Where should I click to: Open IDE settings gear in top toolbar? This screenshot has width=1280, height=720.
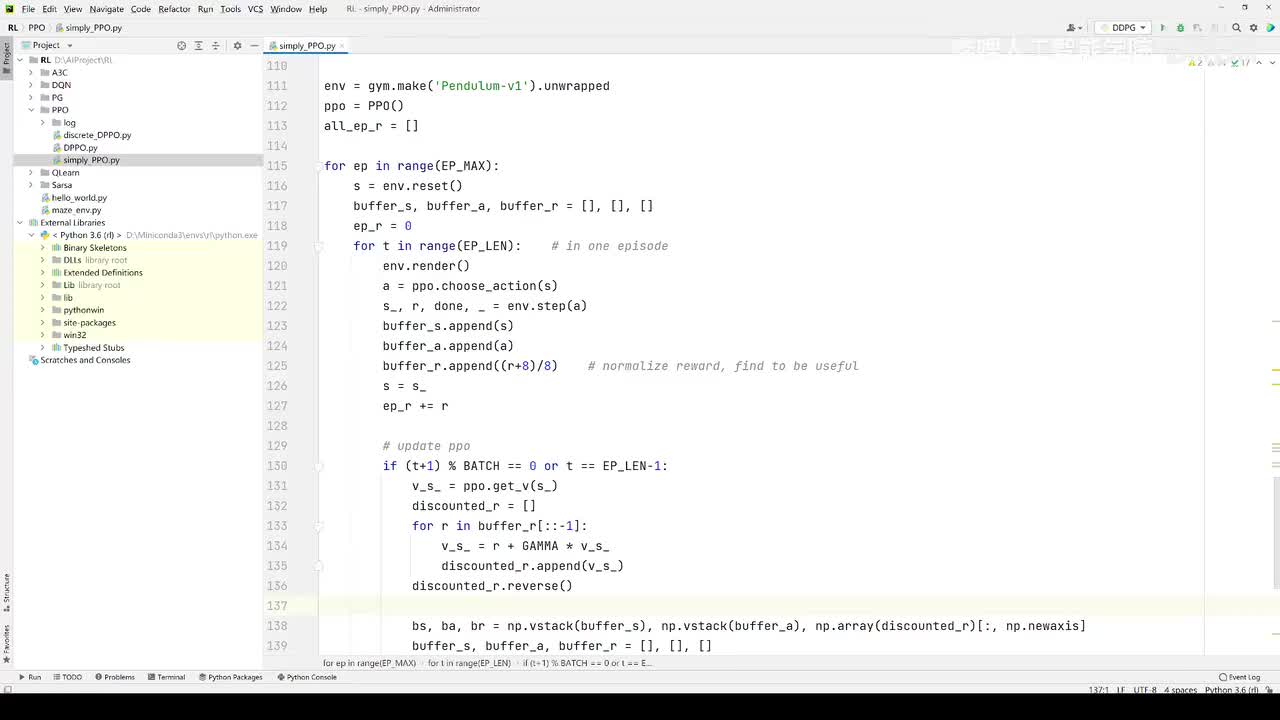[1254, 28]
